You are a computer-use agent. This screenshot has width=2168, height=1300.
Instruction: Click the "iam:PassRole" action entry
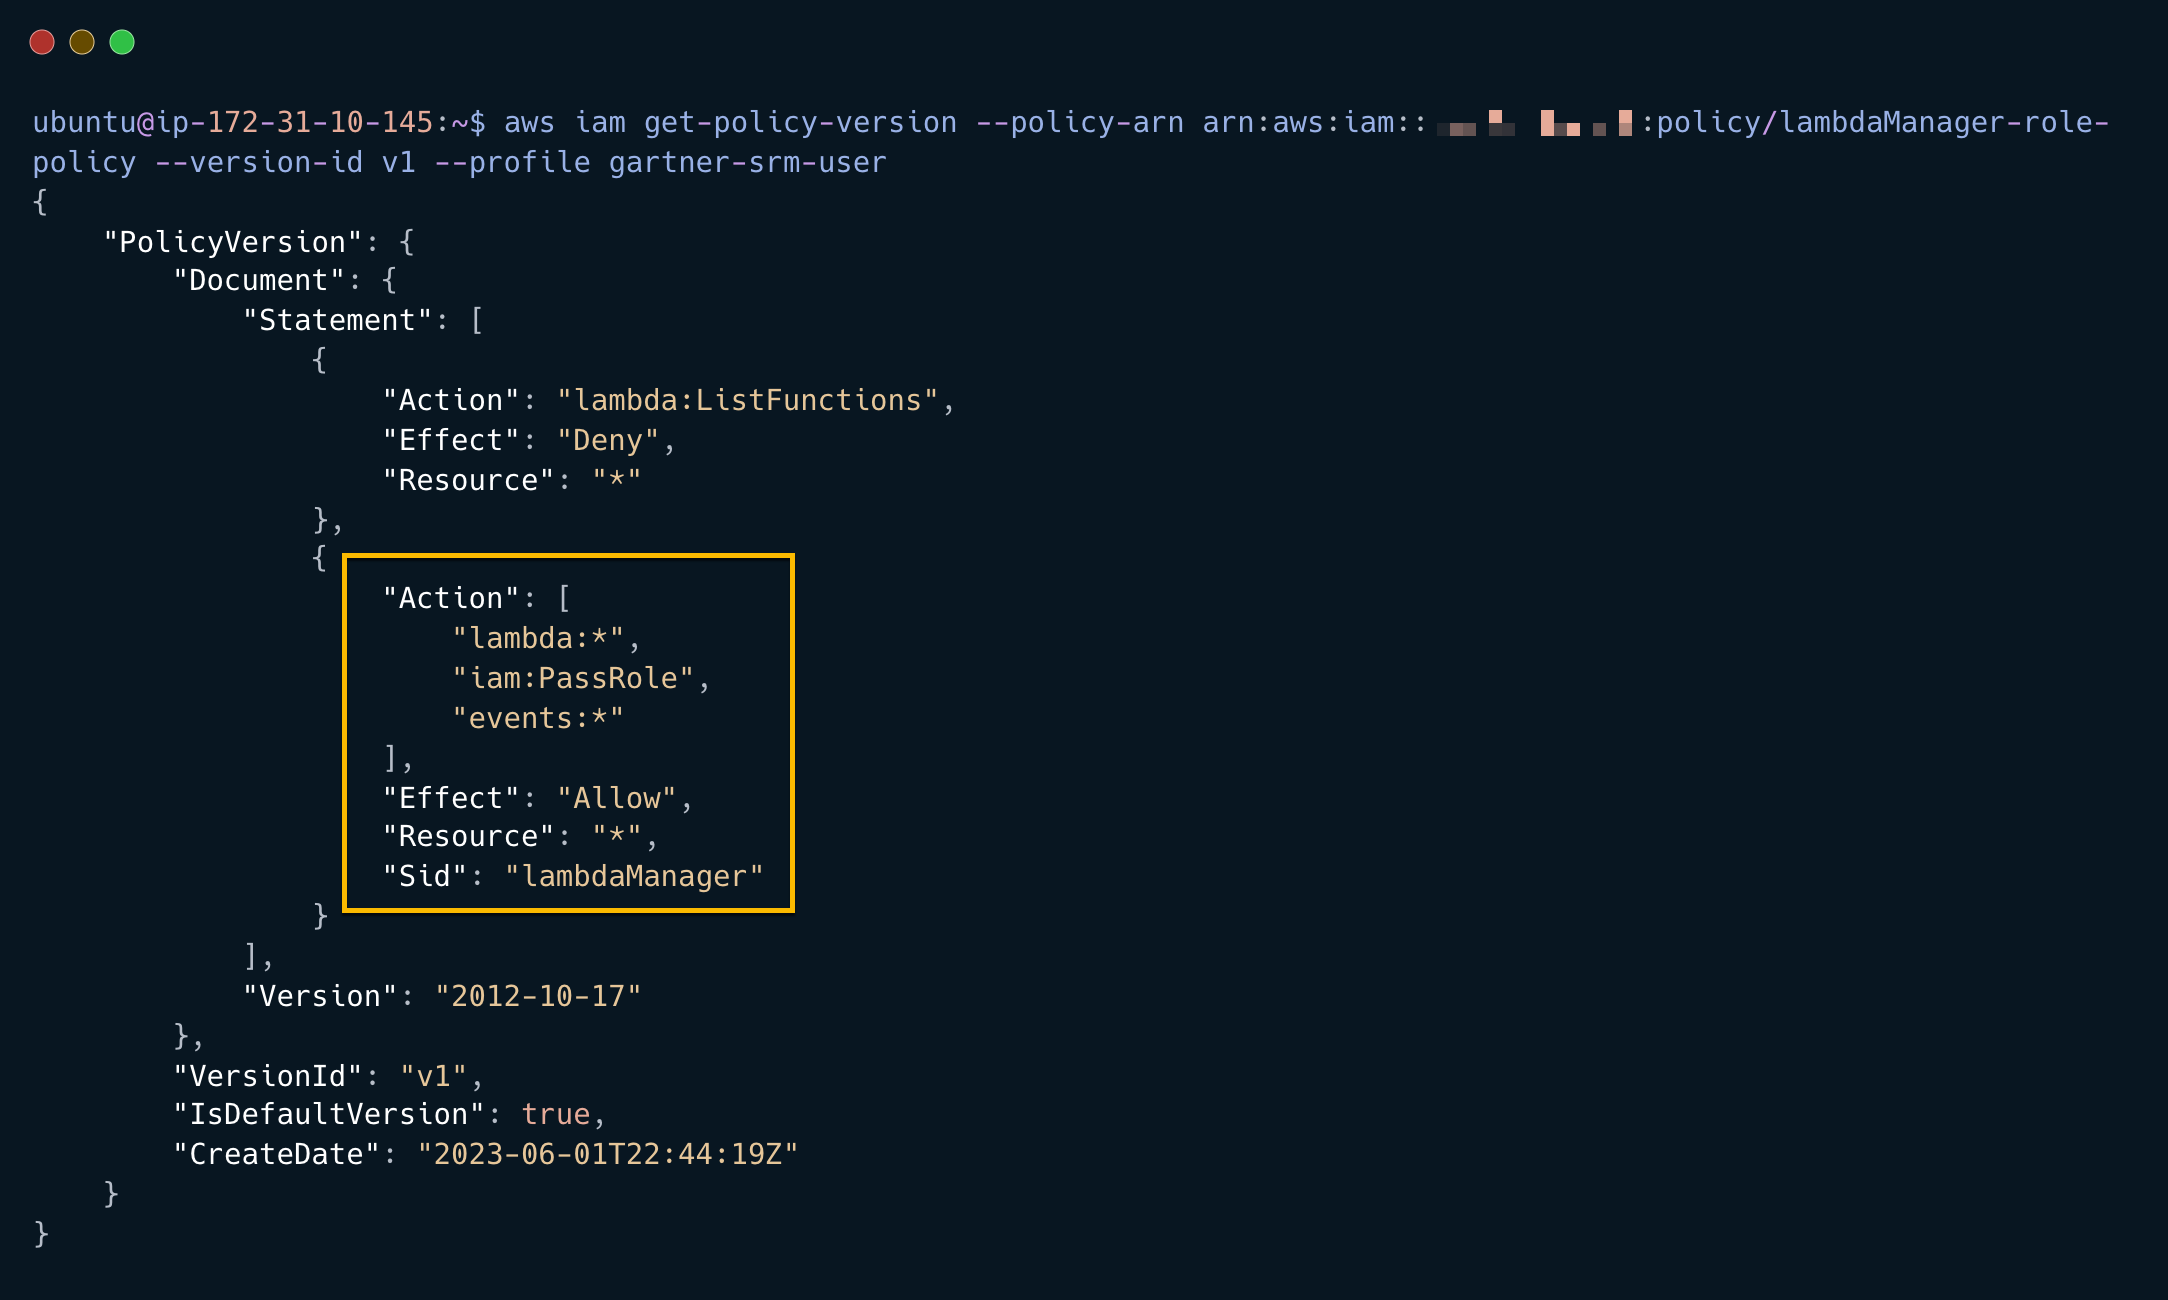573,679
